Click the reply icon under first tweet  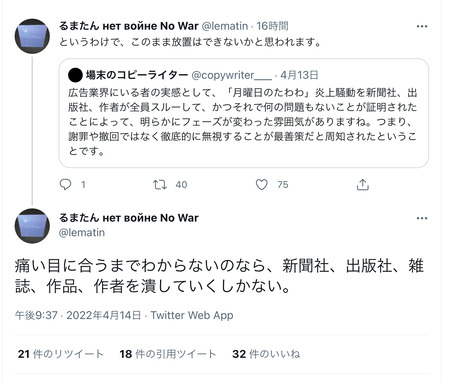(x=65, y=184)
